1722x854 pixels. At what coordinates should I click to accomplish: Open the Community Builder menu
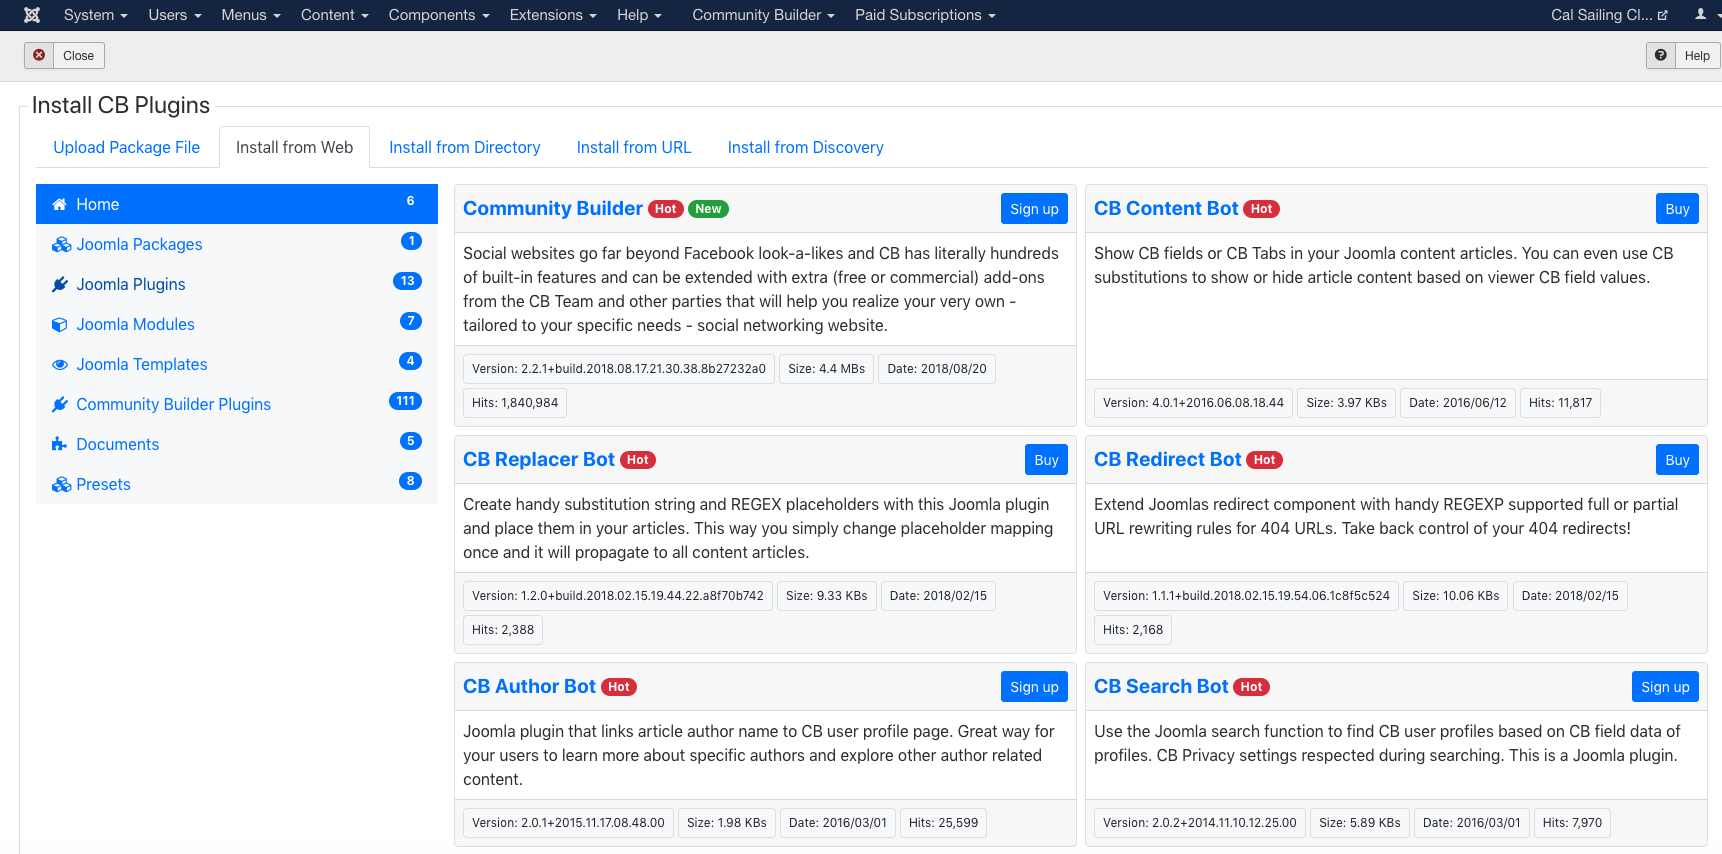[x=763, y=15]
